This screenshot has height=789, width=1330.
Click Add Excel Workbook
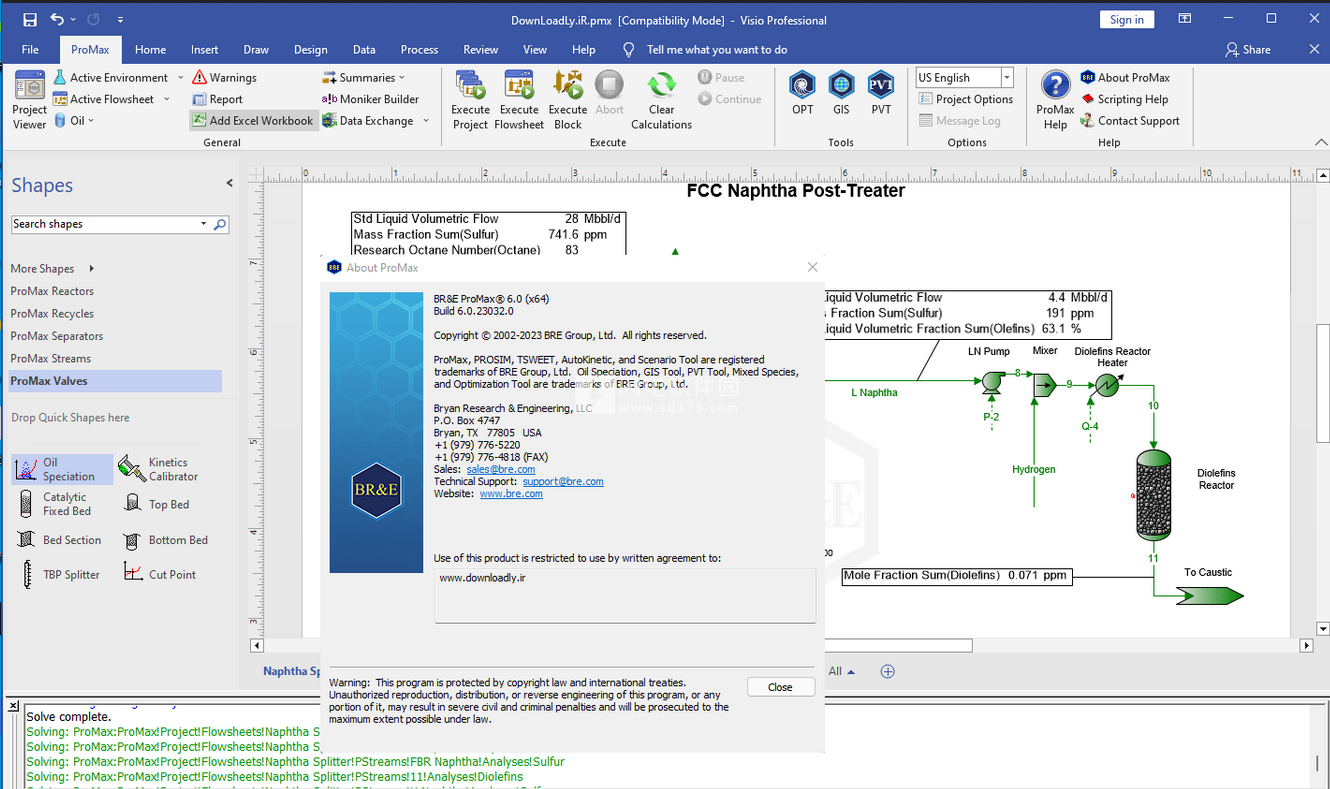[x=252, y=120]
